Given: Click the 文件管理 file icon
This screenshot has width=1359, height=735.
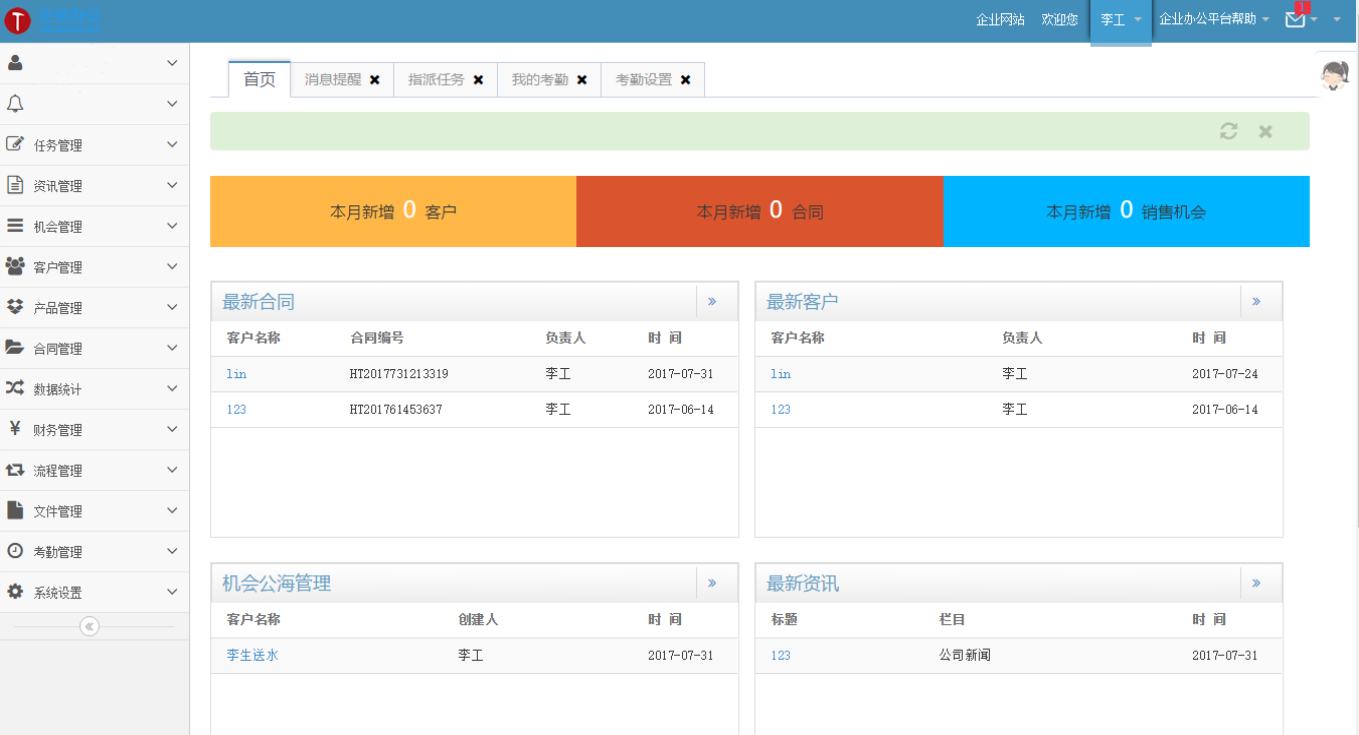Looking at the screenshot, I should pyautogui.click(x=15, y=510).
